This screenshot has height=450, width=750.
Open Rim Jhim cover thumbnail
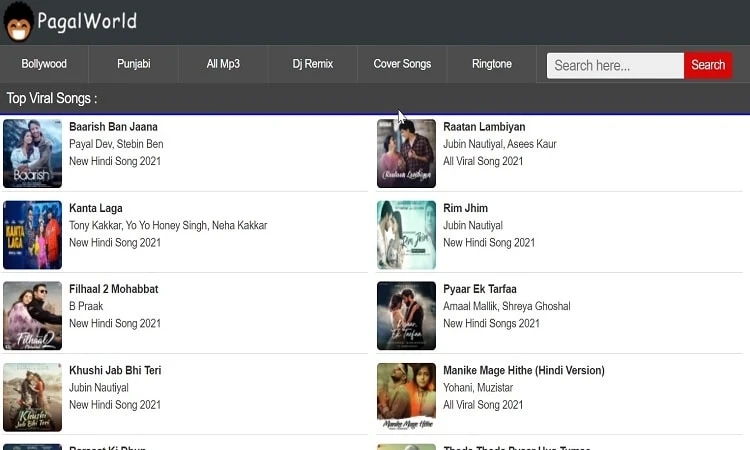[406, 235]
